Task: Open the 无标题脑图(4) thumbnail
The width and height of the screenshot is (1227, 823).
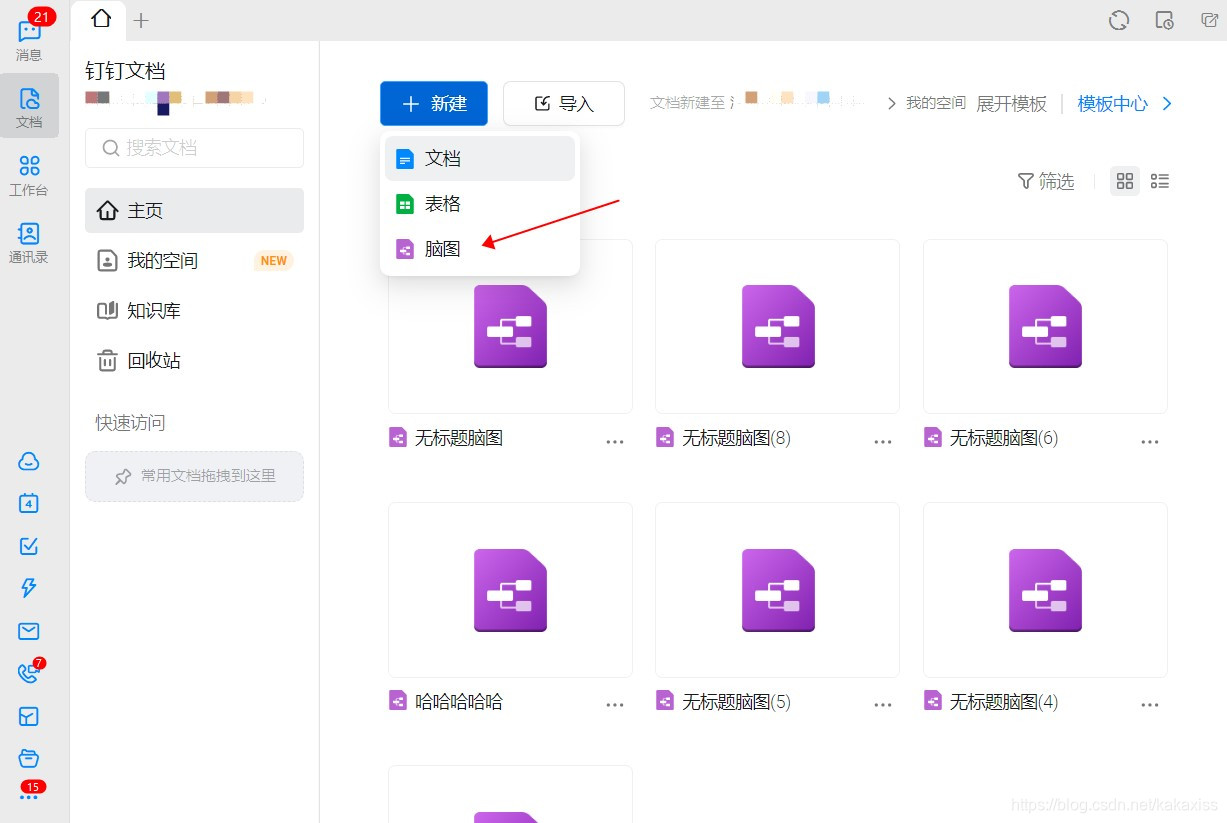Action: (1045, 590)
